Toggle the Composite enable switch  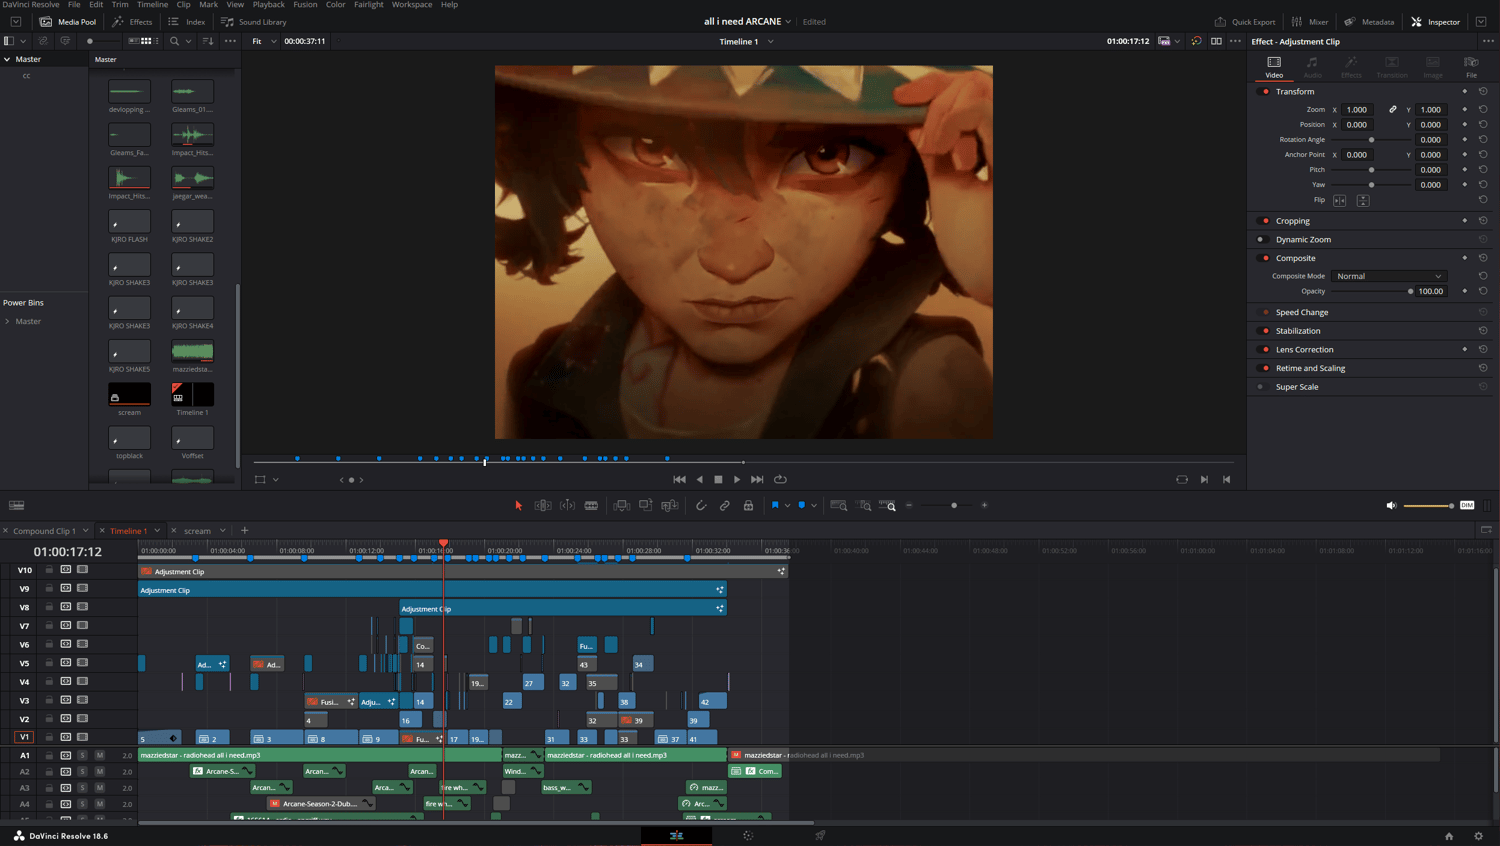(x=1265, y=258)
